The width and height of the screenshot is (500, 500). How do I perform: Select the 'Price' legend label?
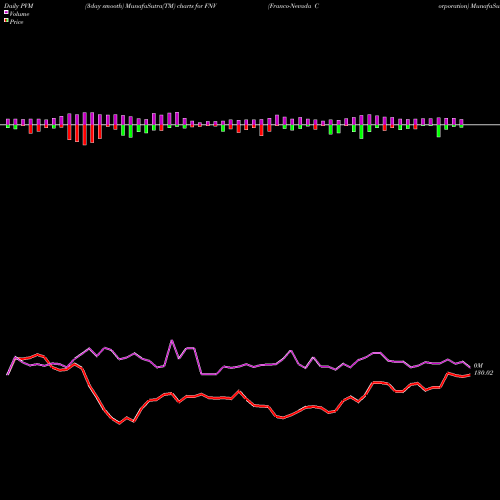coord(16,22)
